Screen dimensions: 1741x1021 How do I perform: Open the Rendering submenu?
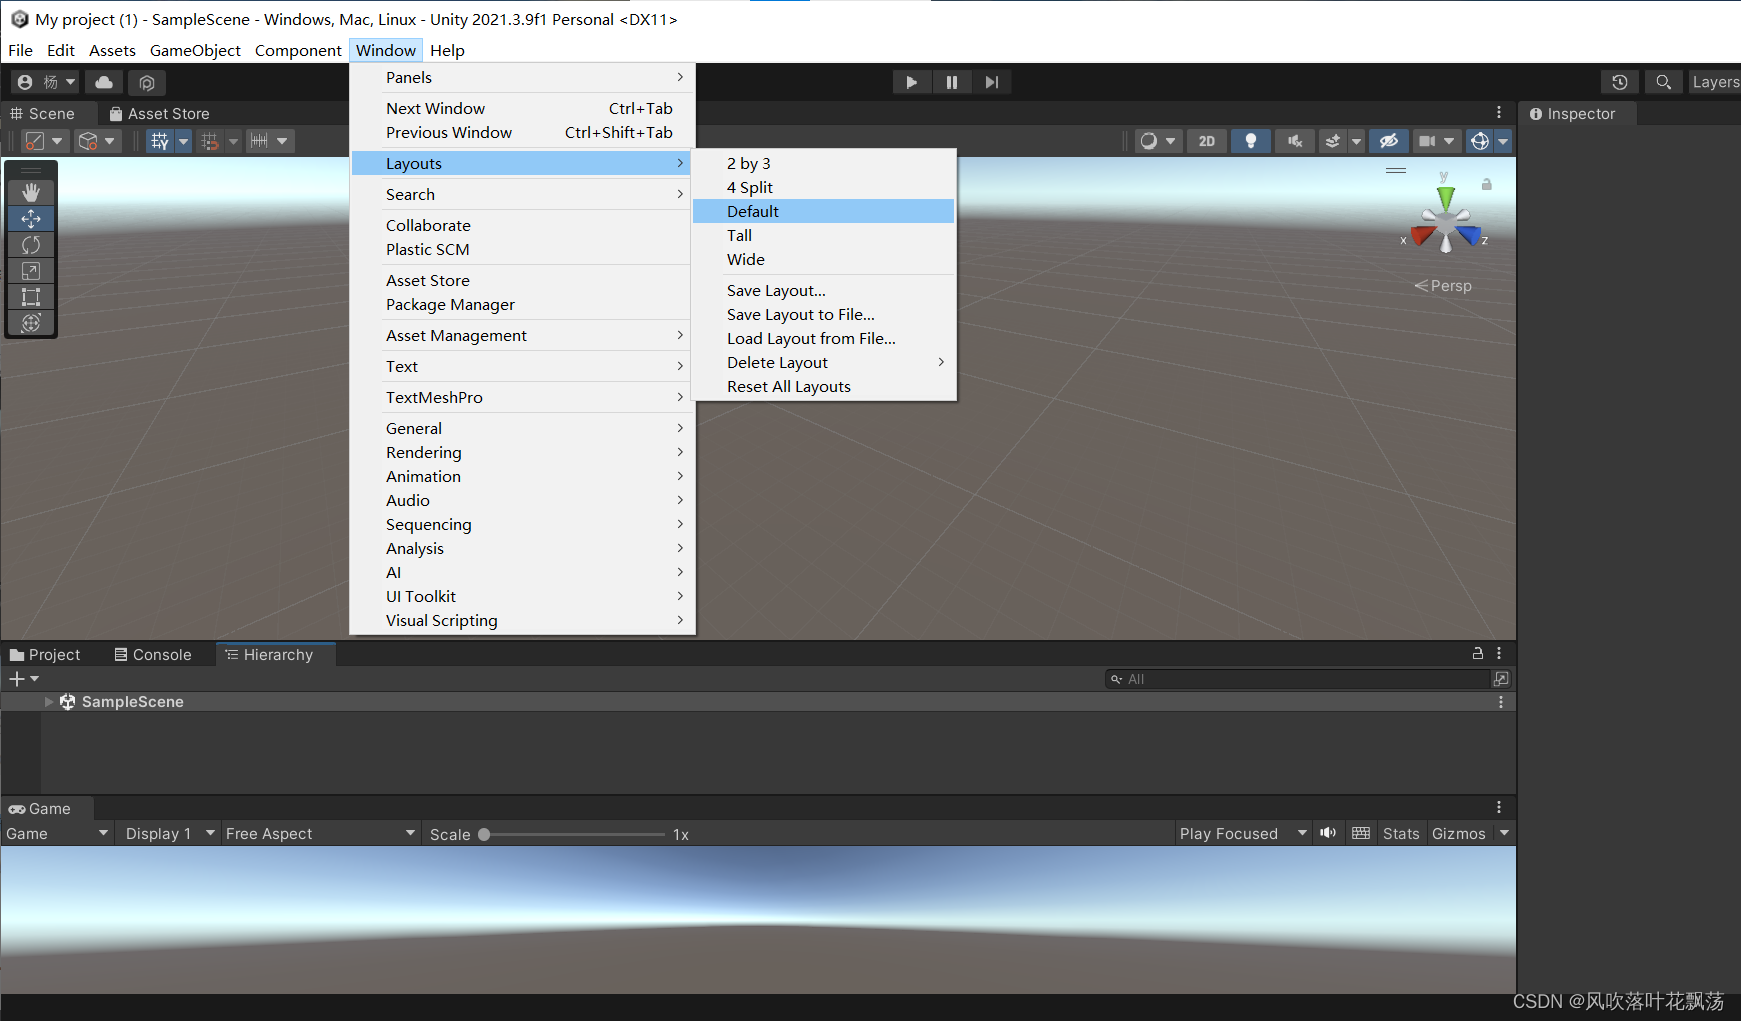(521, 452)
